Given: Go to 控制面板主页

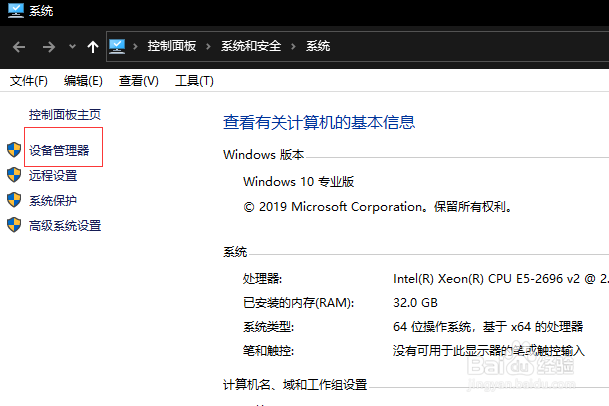Looking at the screenshot, I should click(x=65, y=115).
